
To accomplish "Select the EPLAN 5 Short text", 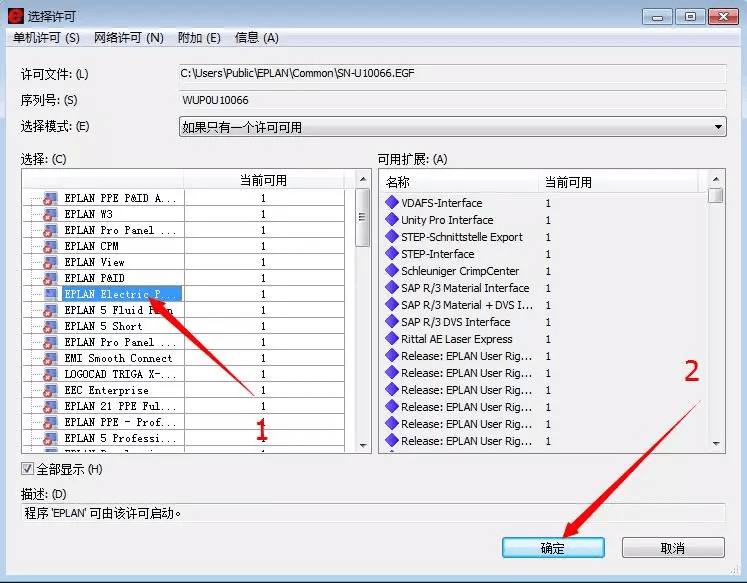I will 103,326.
